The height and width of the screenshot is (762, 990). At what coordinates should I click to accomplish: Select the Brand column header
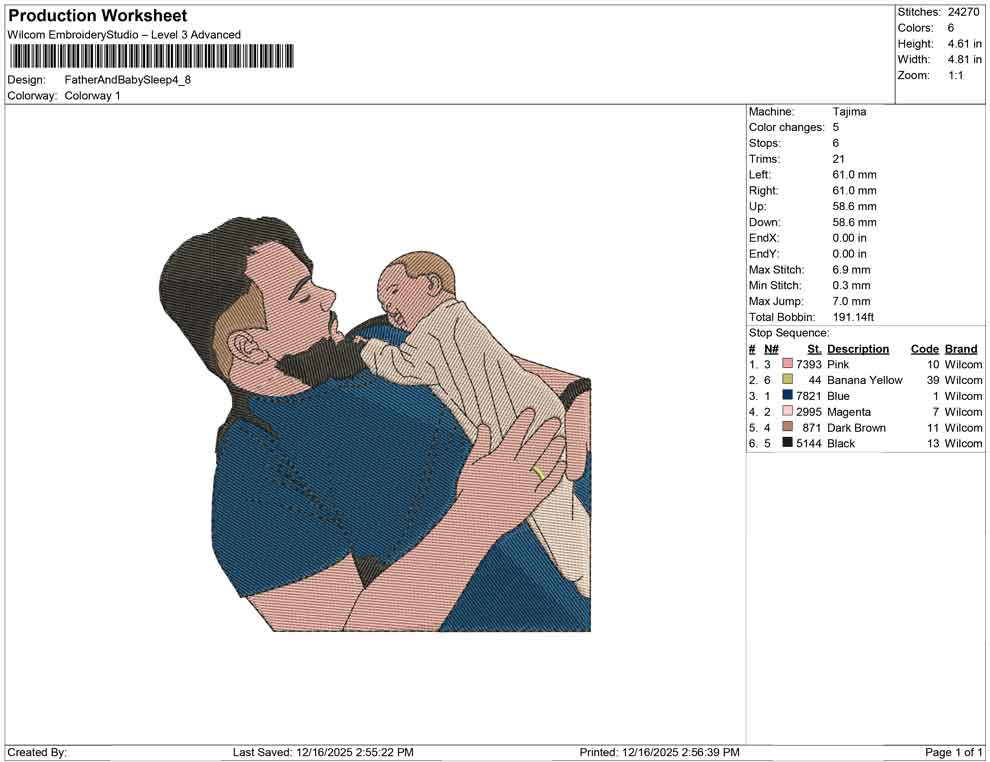pos(960,348)
